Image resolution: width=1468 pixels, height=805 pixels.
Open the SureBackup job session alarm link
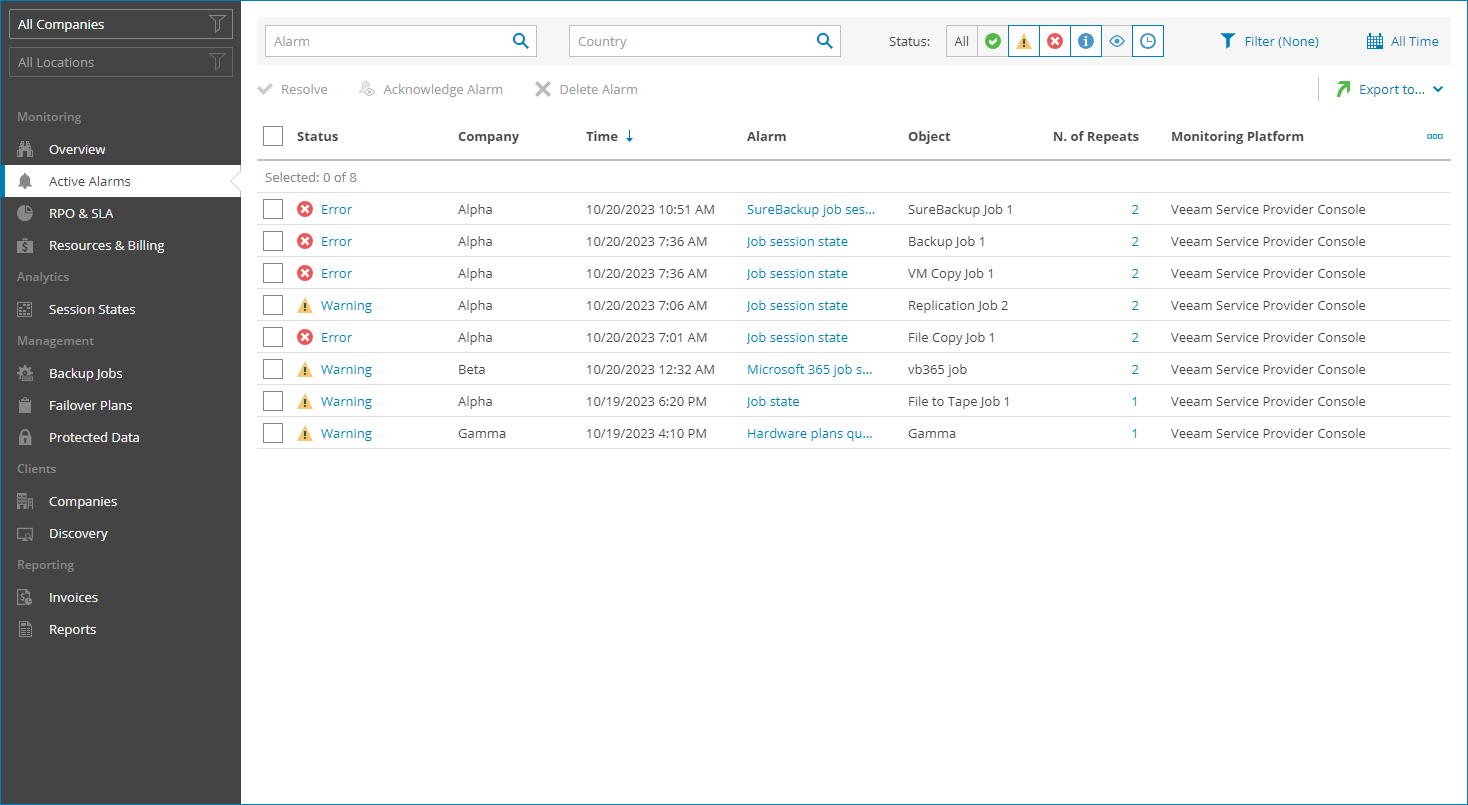(811, 209)
